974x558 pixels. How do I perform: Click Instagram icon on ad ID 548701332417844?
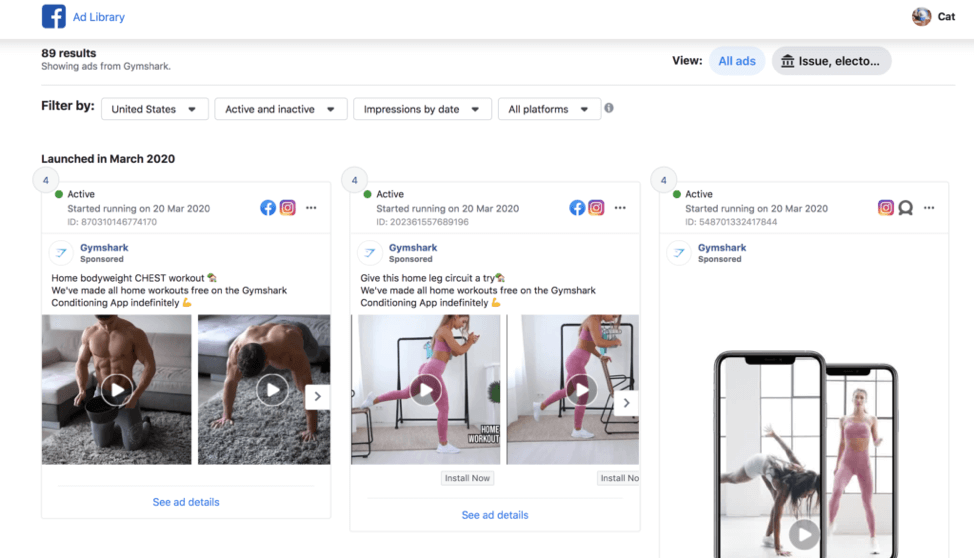pos(886,208)
